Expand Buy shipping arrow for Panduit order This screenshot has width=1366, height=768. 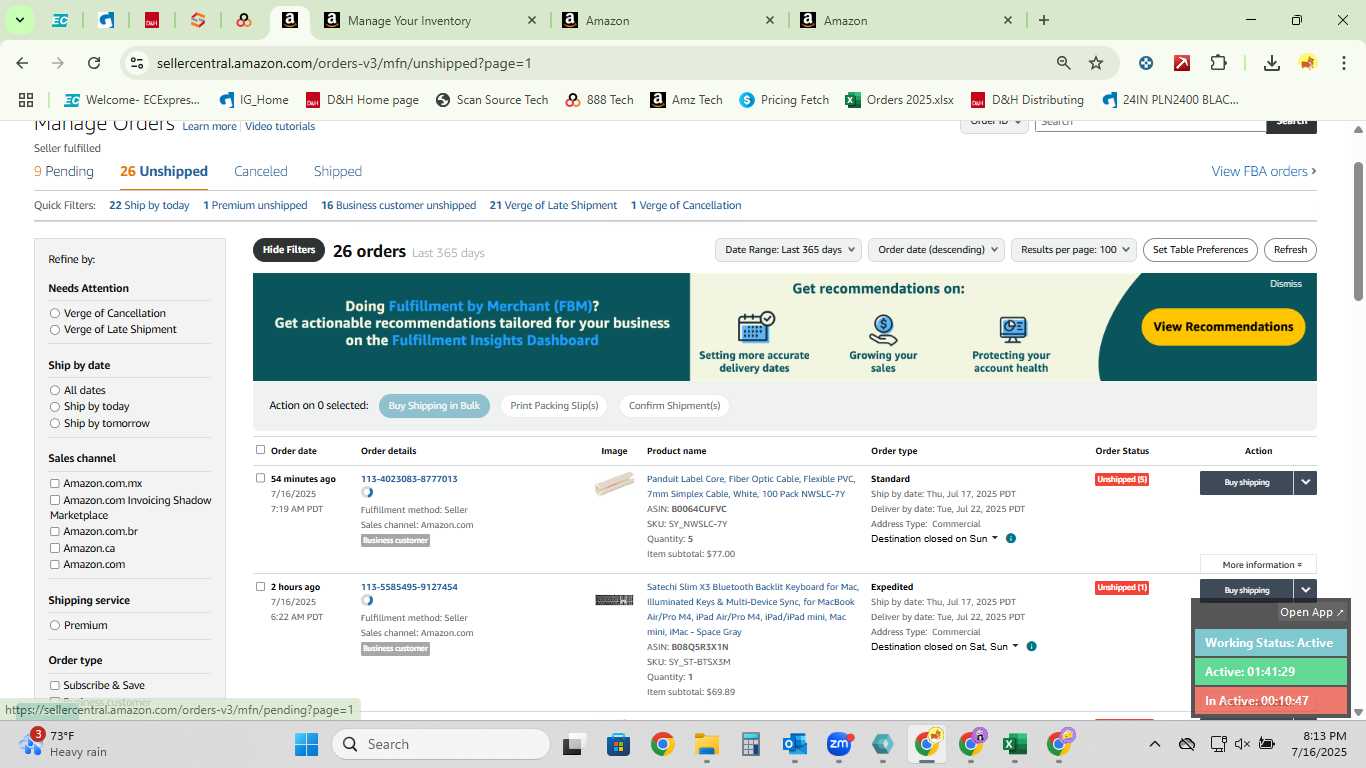pos(1305,483)
